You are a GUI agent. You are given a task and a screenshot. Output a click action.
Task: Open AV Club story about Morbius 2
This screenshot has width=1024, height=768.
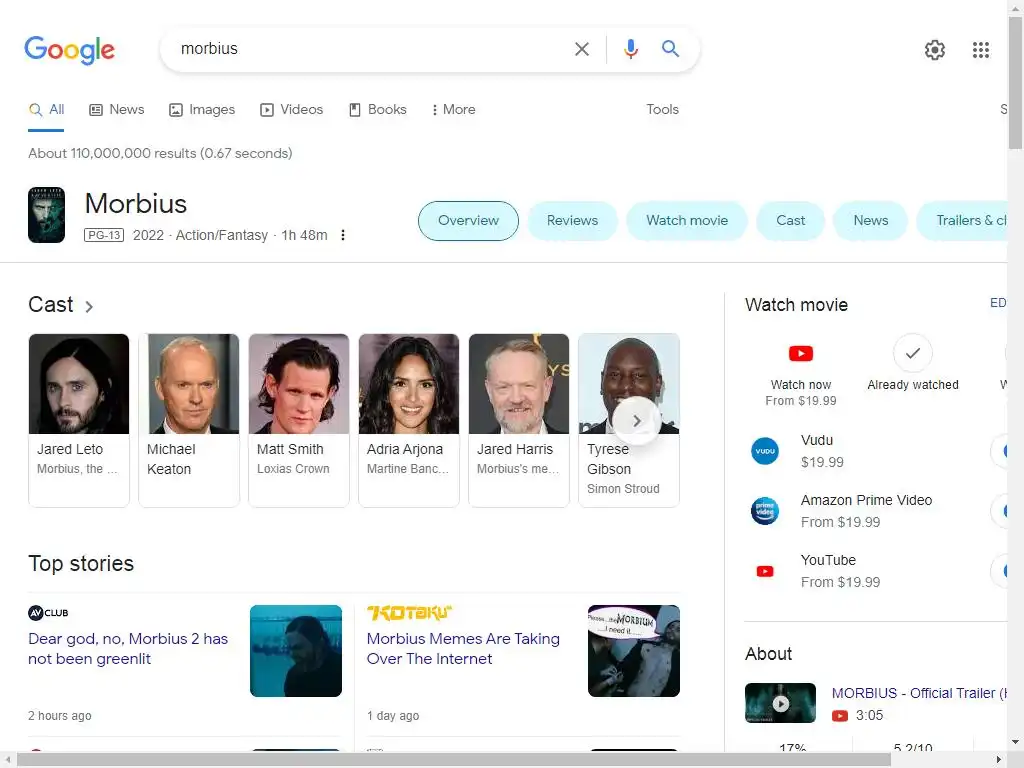click(128, 648)
